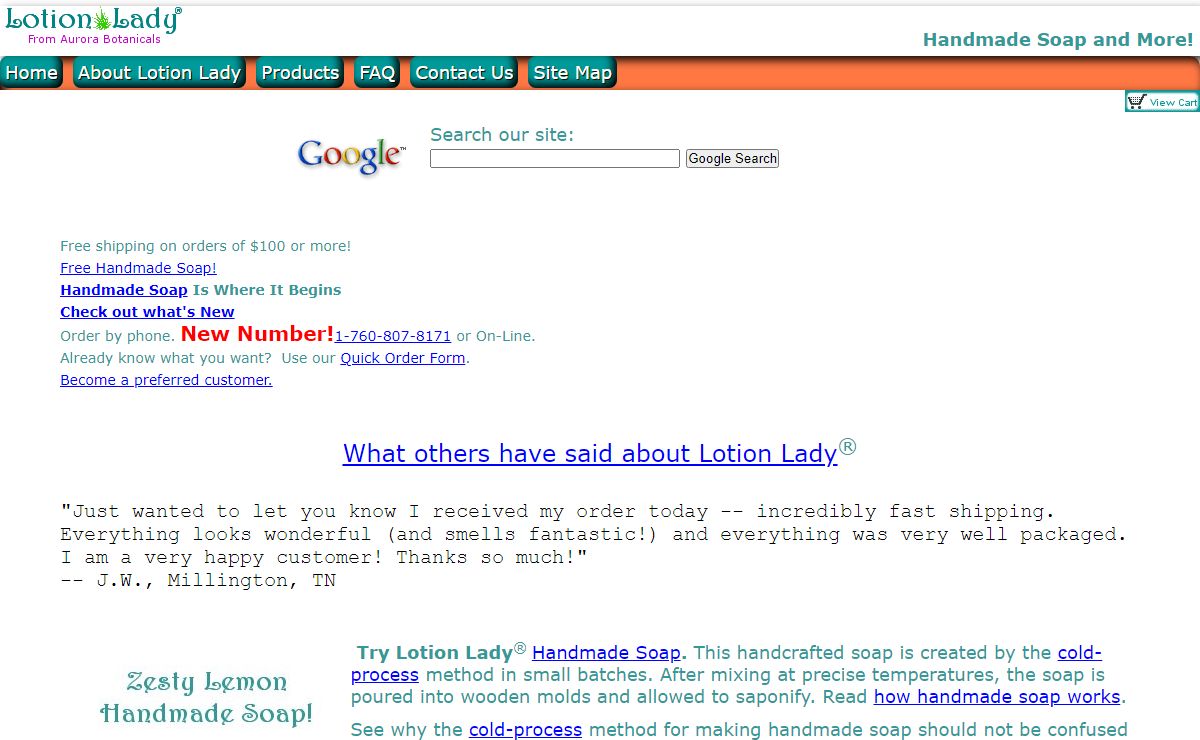This screenshot has height=740, width=1200.
Task: Click the cold-process link in 'See why the' sentence
Action: click(525, 730)
